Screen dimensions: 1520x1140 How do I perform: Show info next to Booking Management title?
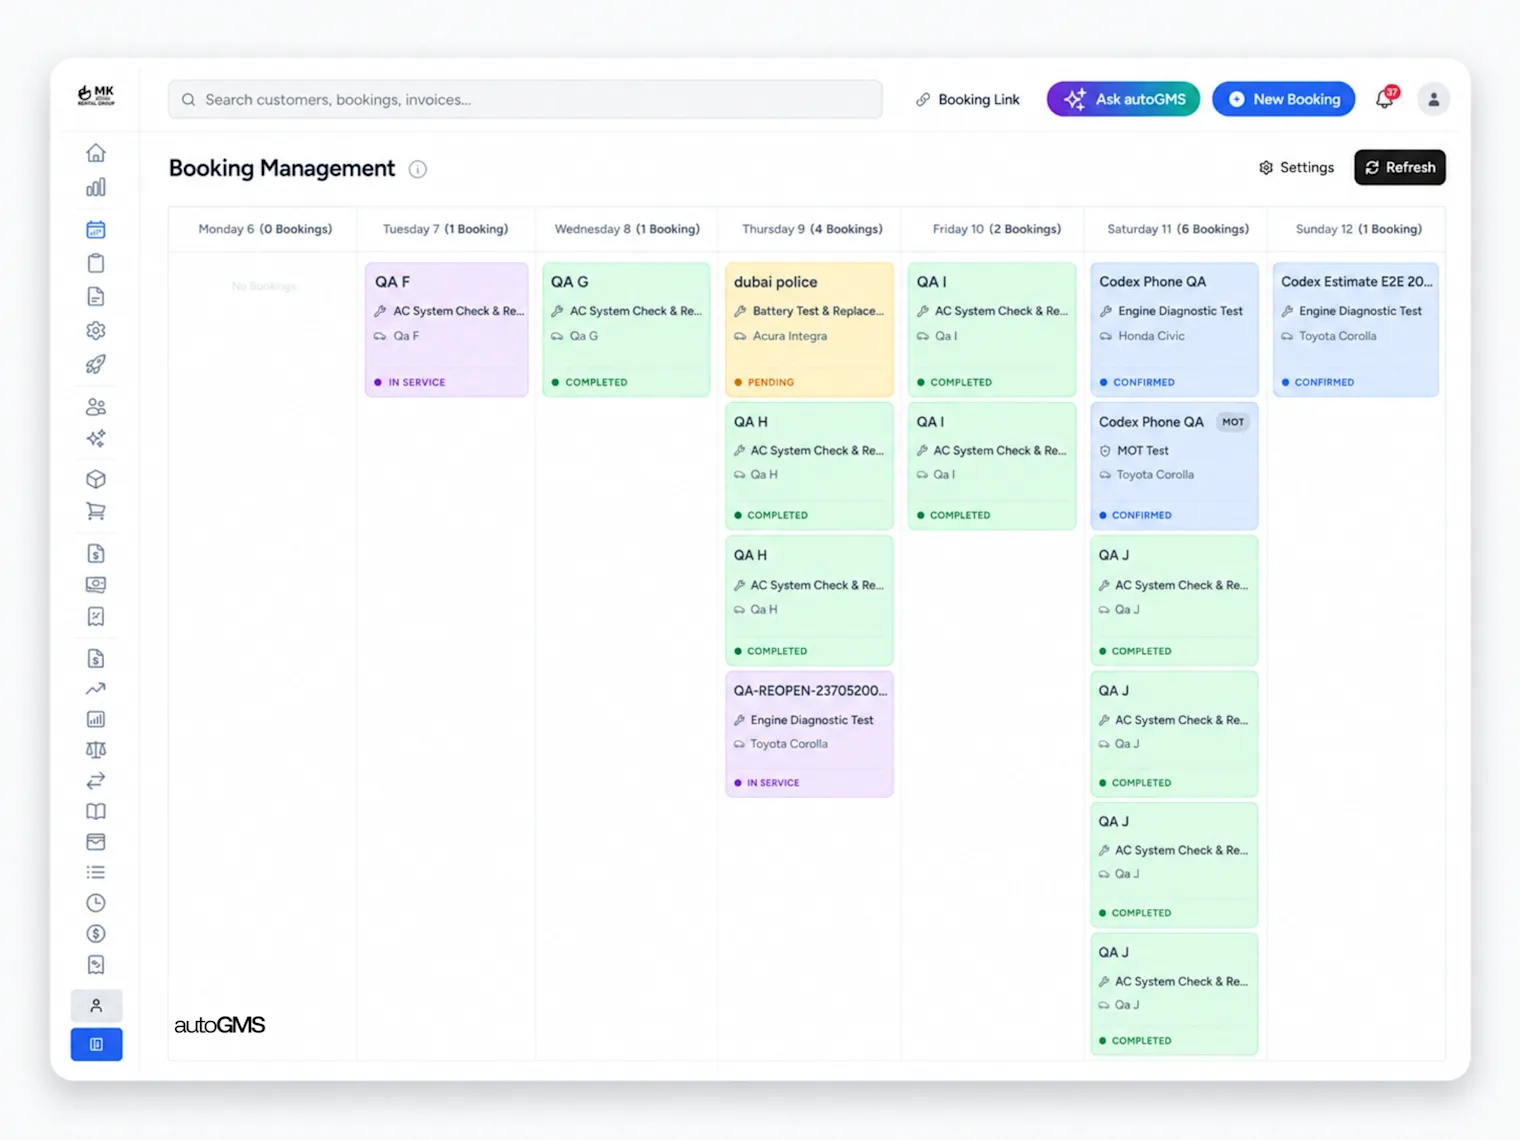point(418,169)
